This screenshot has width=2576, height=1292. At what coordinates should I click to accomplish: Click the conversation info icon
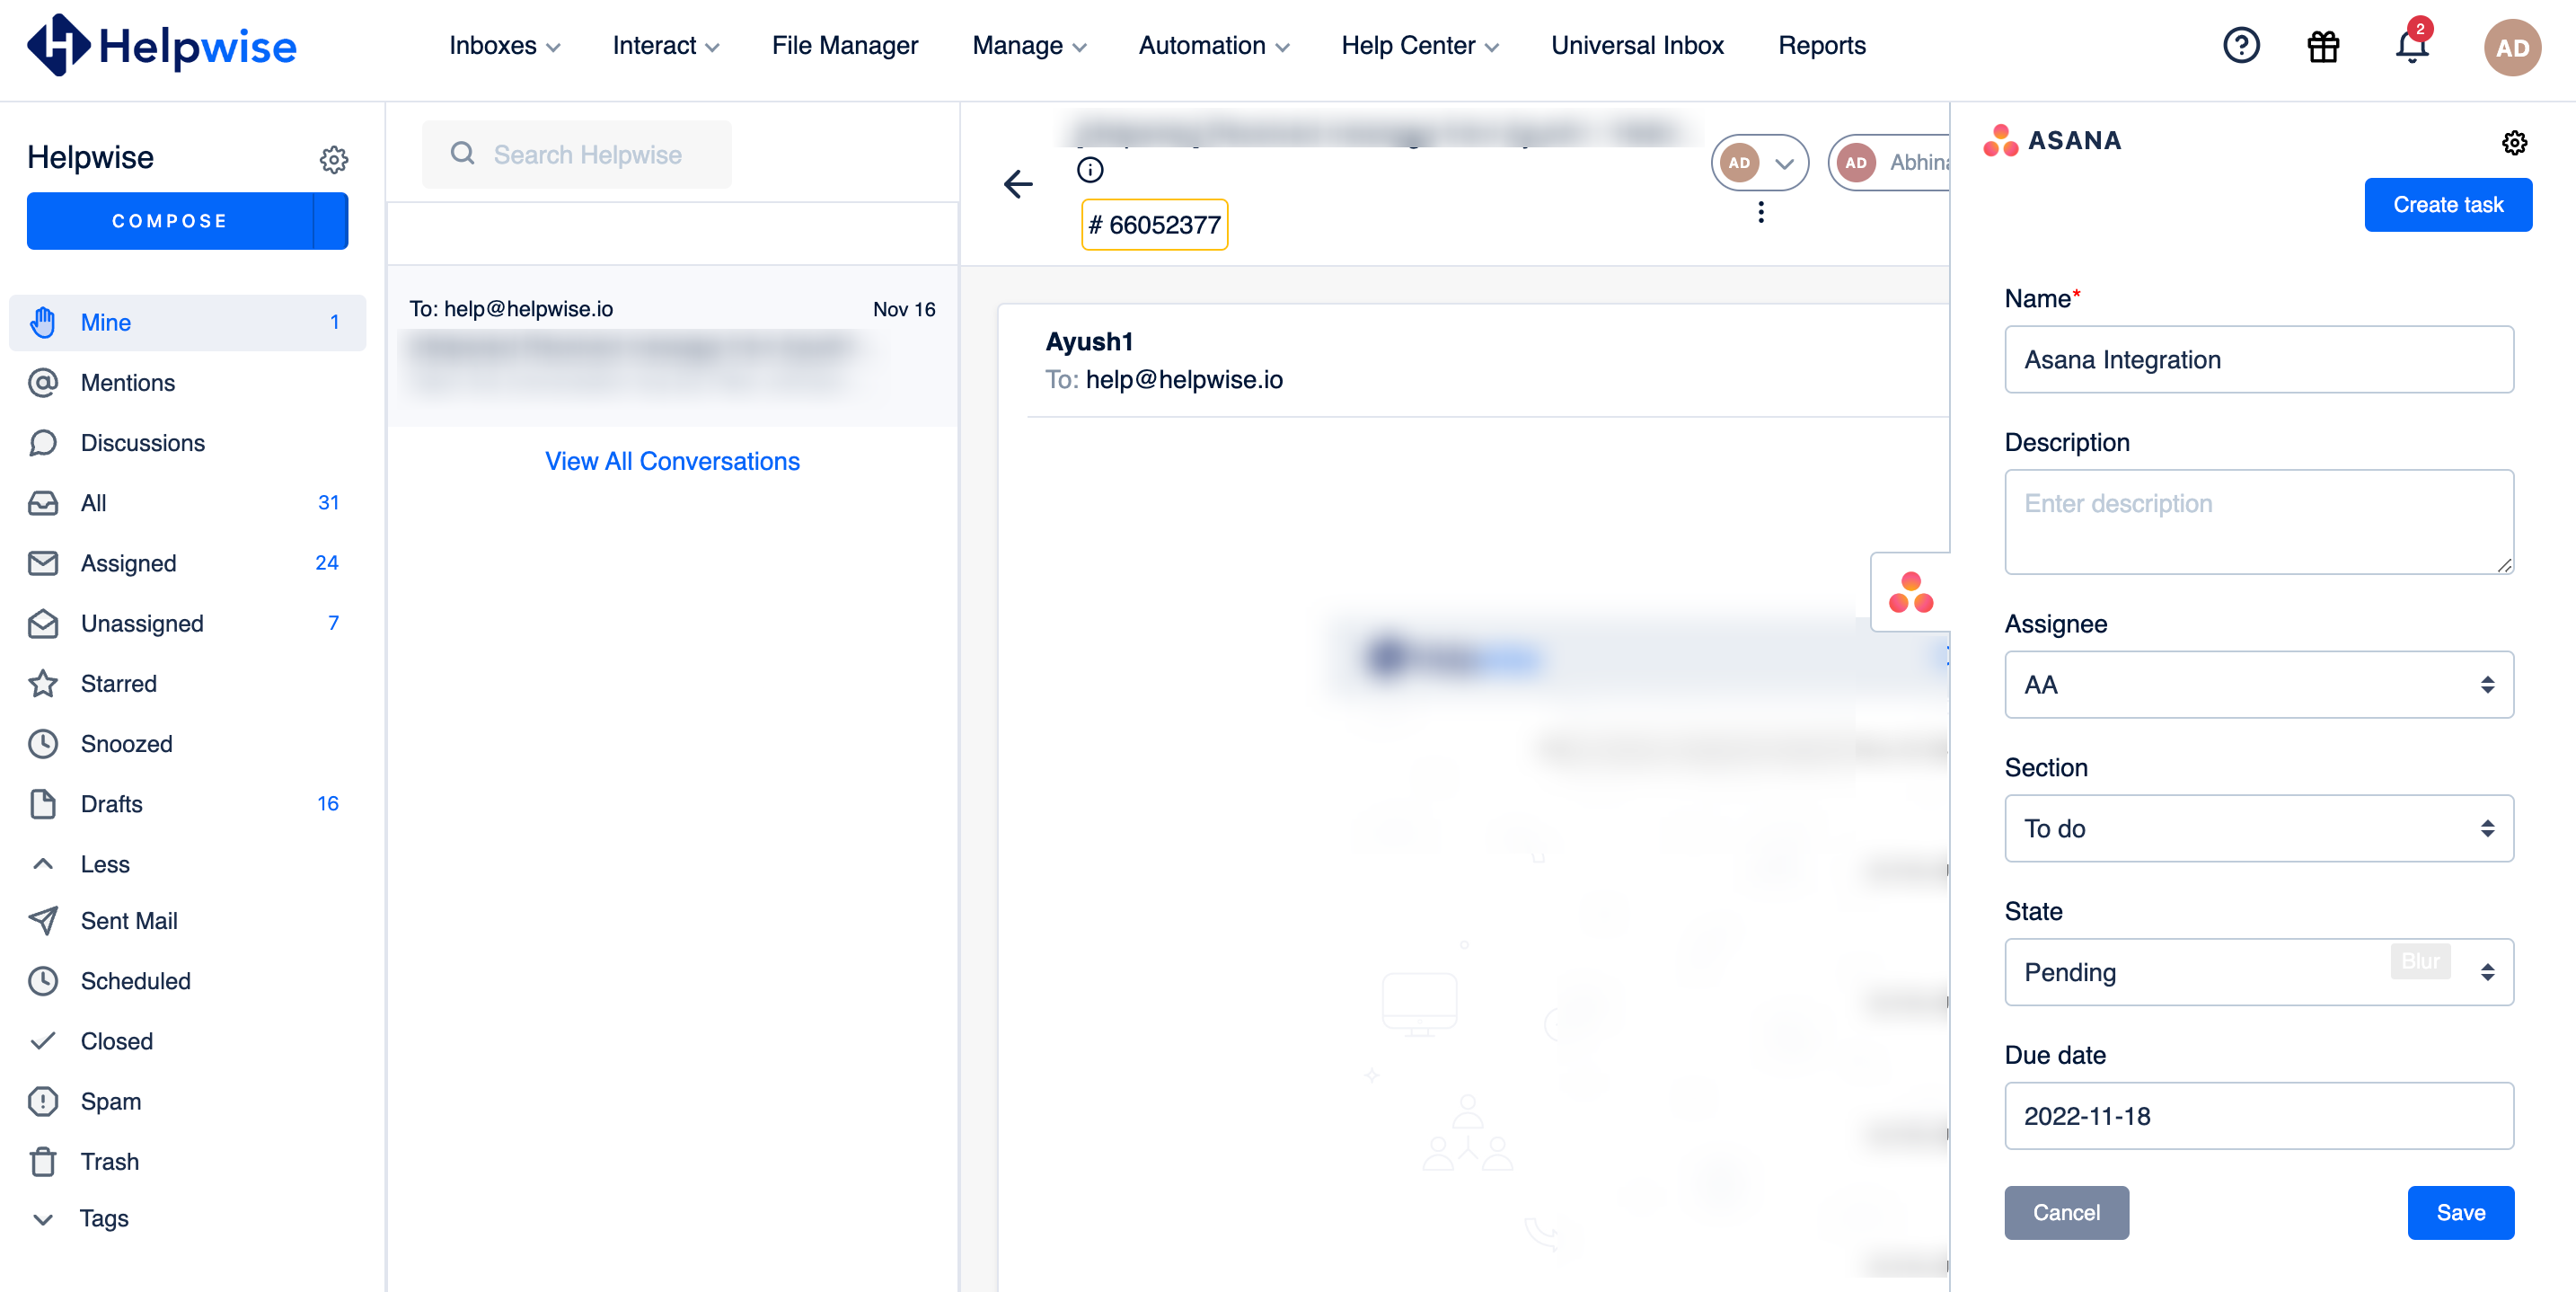tap(1090, 170)
